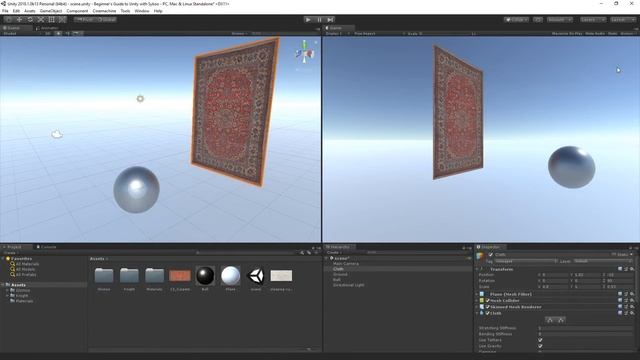The image size is (640, 360).
Task: Click the Cloth GameObject cube icon in Inspector
Action: click(480, 256)
